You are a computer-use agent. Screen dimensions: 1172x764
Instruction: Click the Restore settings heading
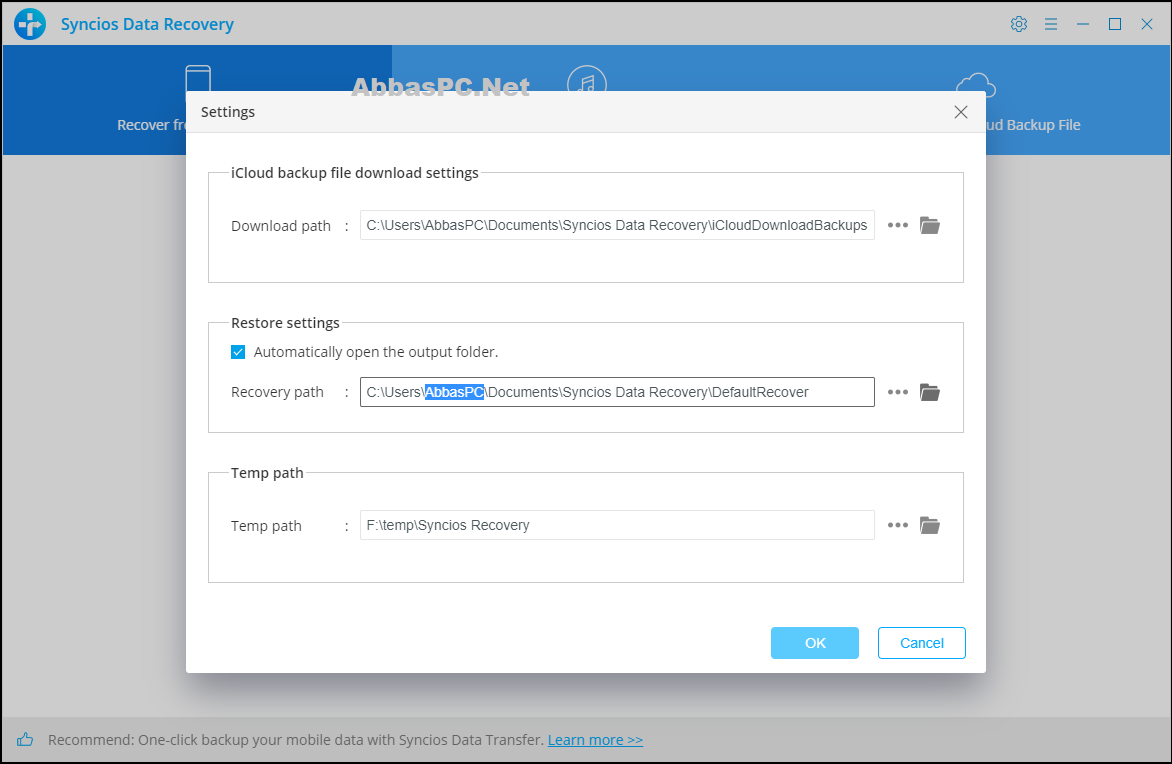[x=285, y=323]
